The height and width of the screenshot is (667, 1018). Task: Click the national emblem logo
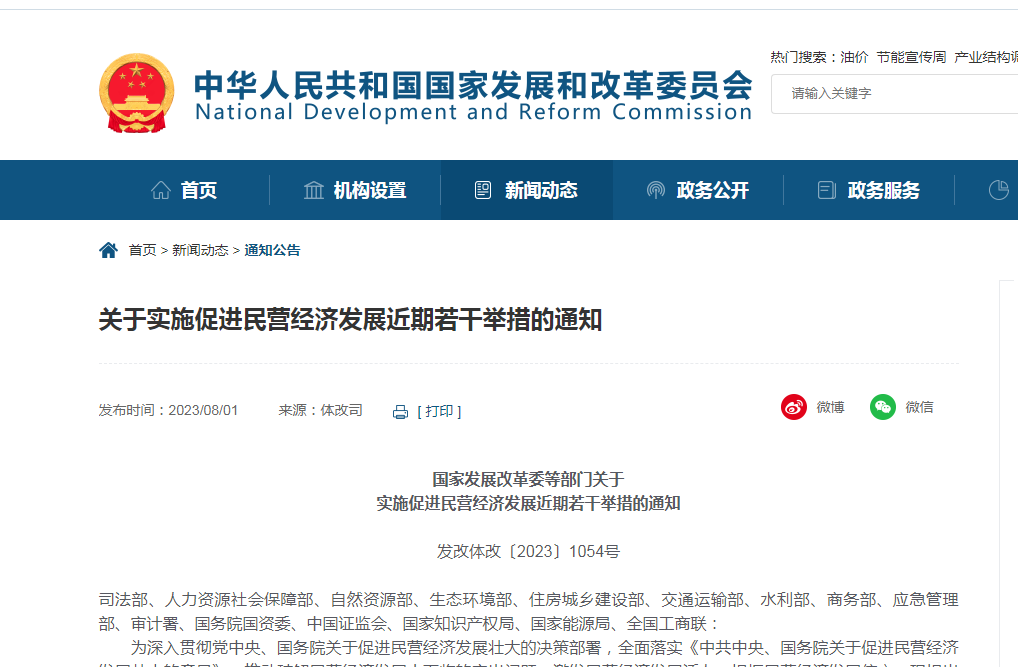tap(137, 93)
